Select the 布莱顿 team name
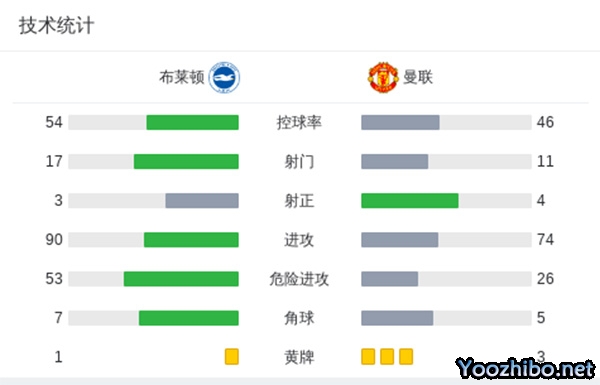Screen dimensions: 600x385 pyautogui.click(x=182, y=77)
